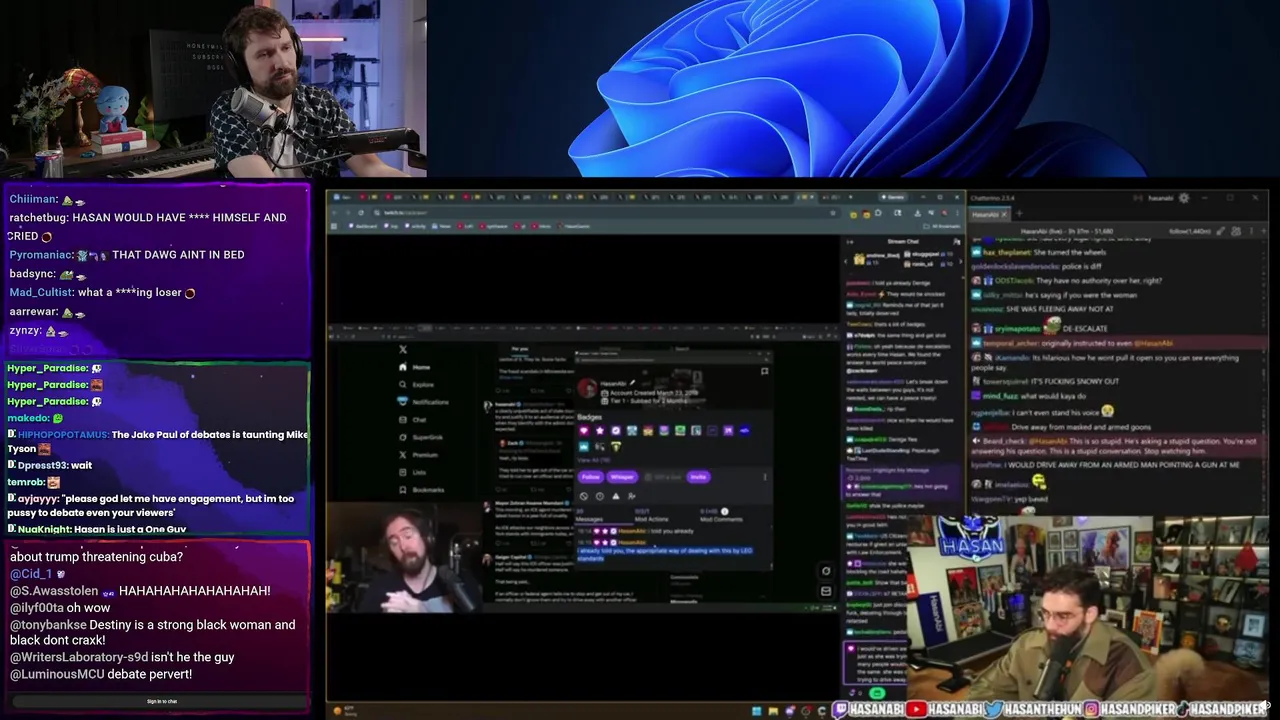Click chat username Mad_Cultist
This screenshot has height=720, width=1280.
tap(41, 292)
